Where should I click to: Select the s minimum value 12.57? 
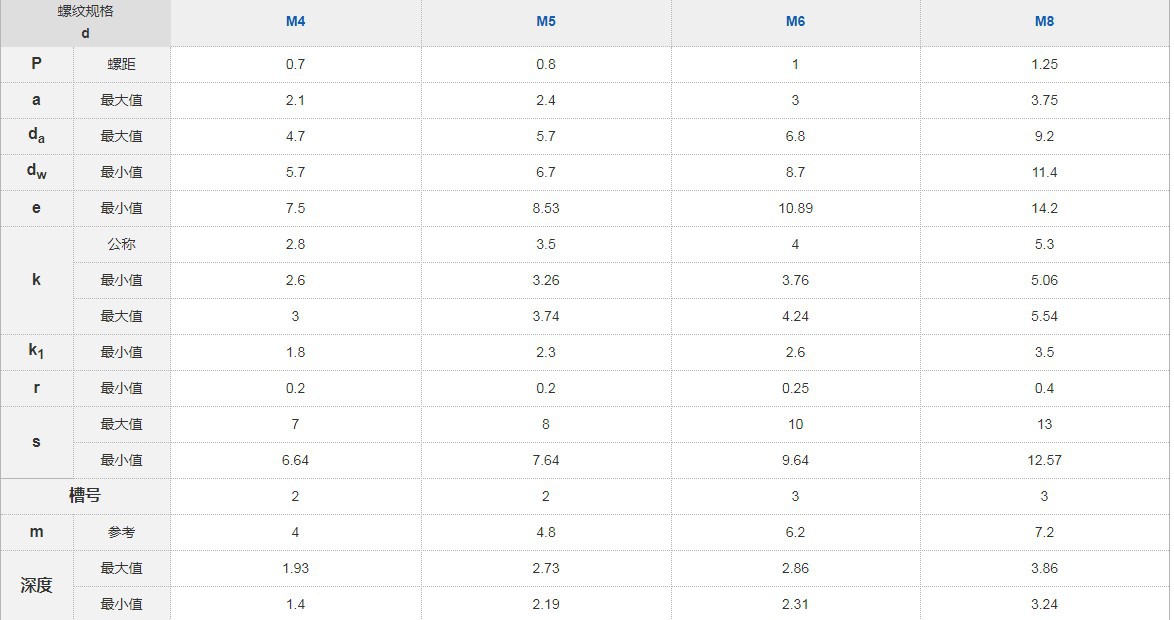pyautogui.click(x=1044, y=460)
